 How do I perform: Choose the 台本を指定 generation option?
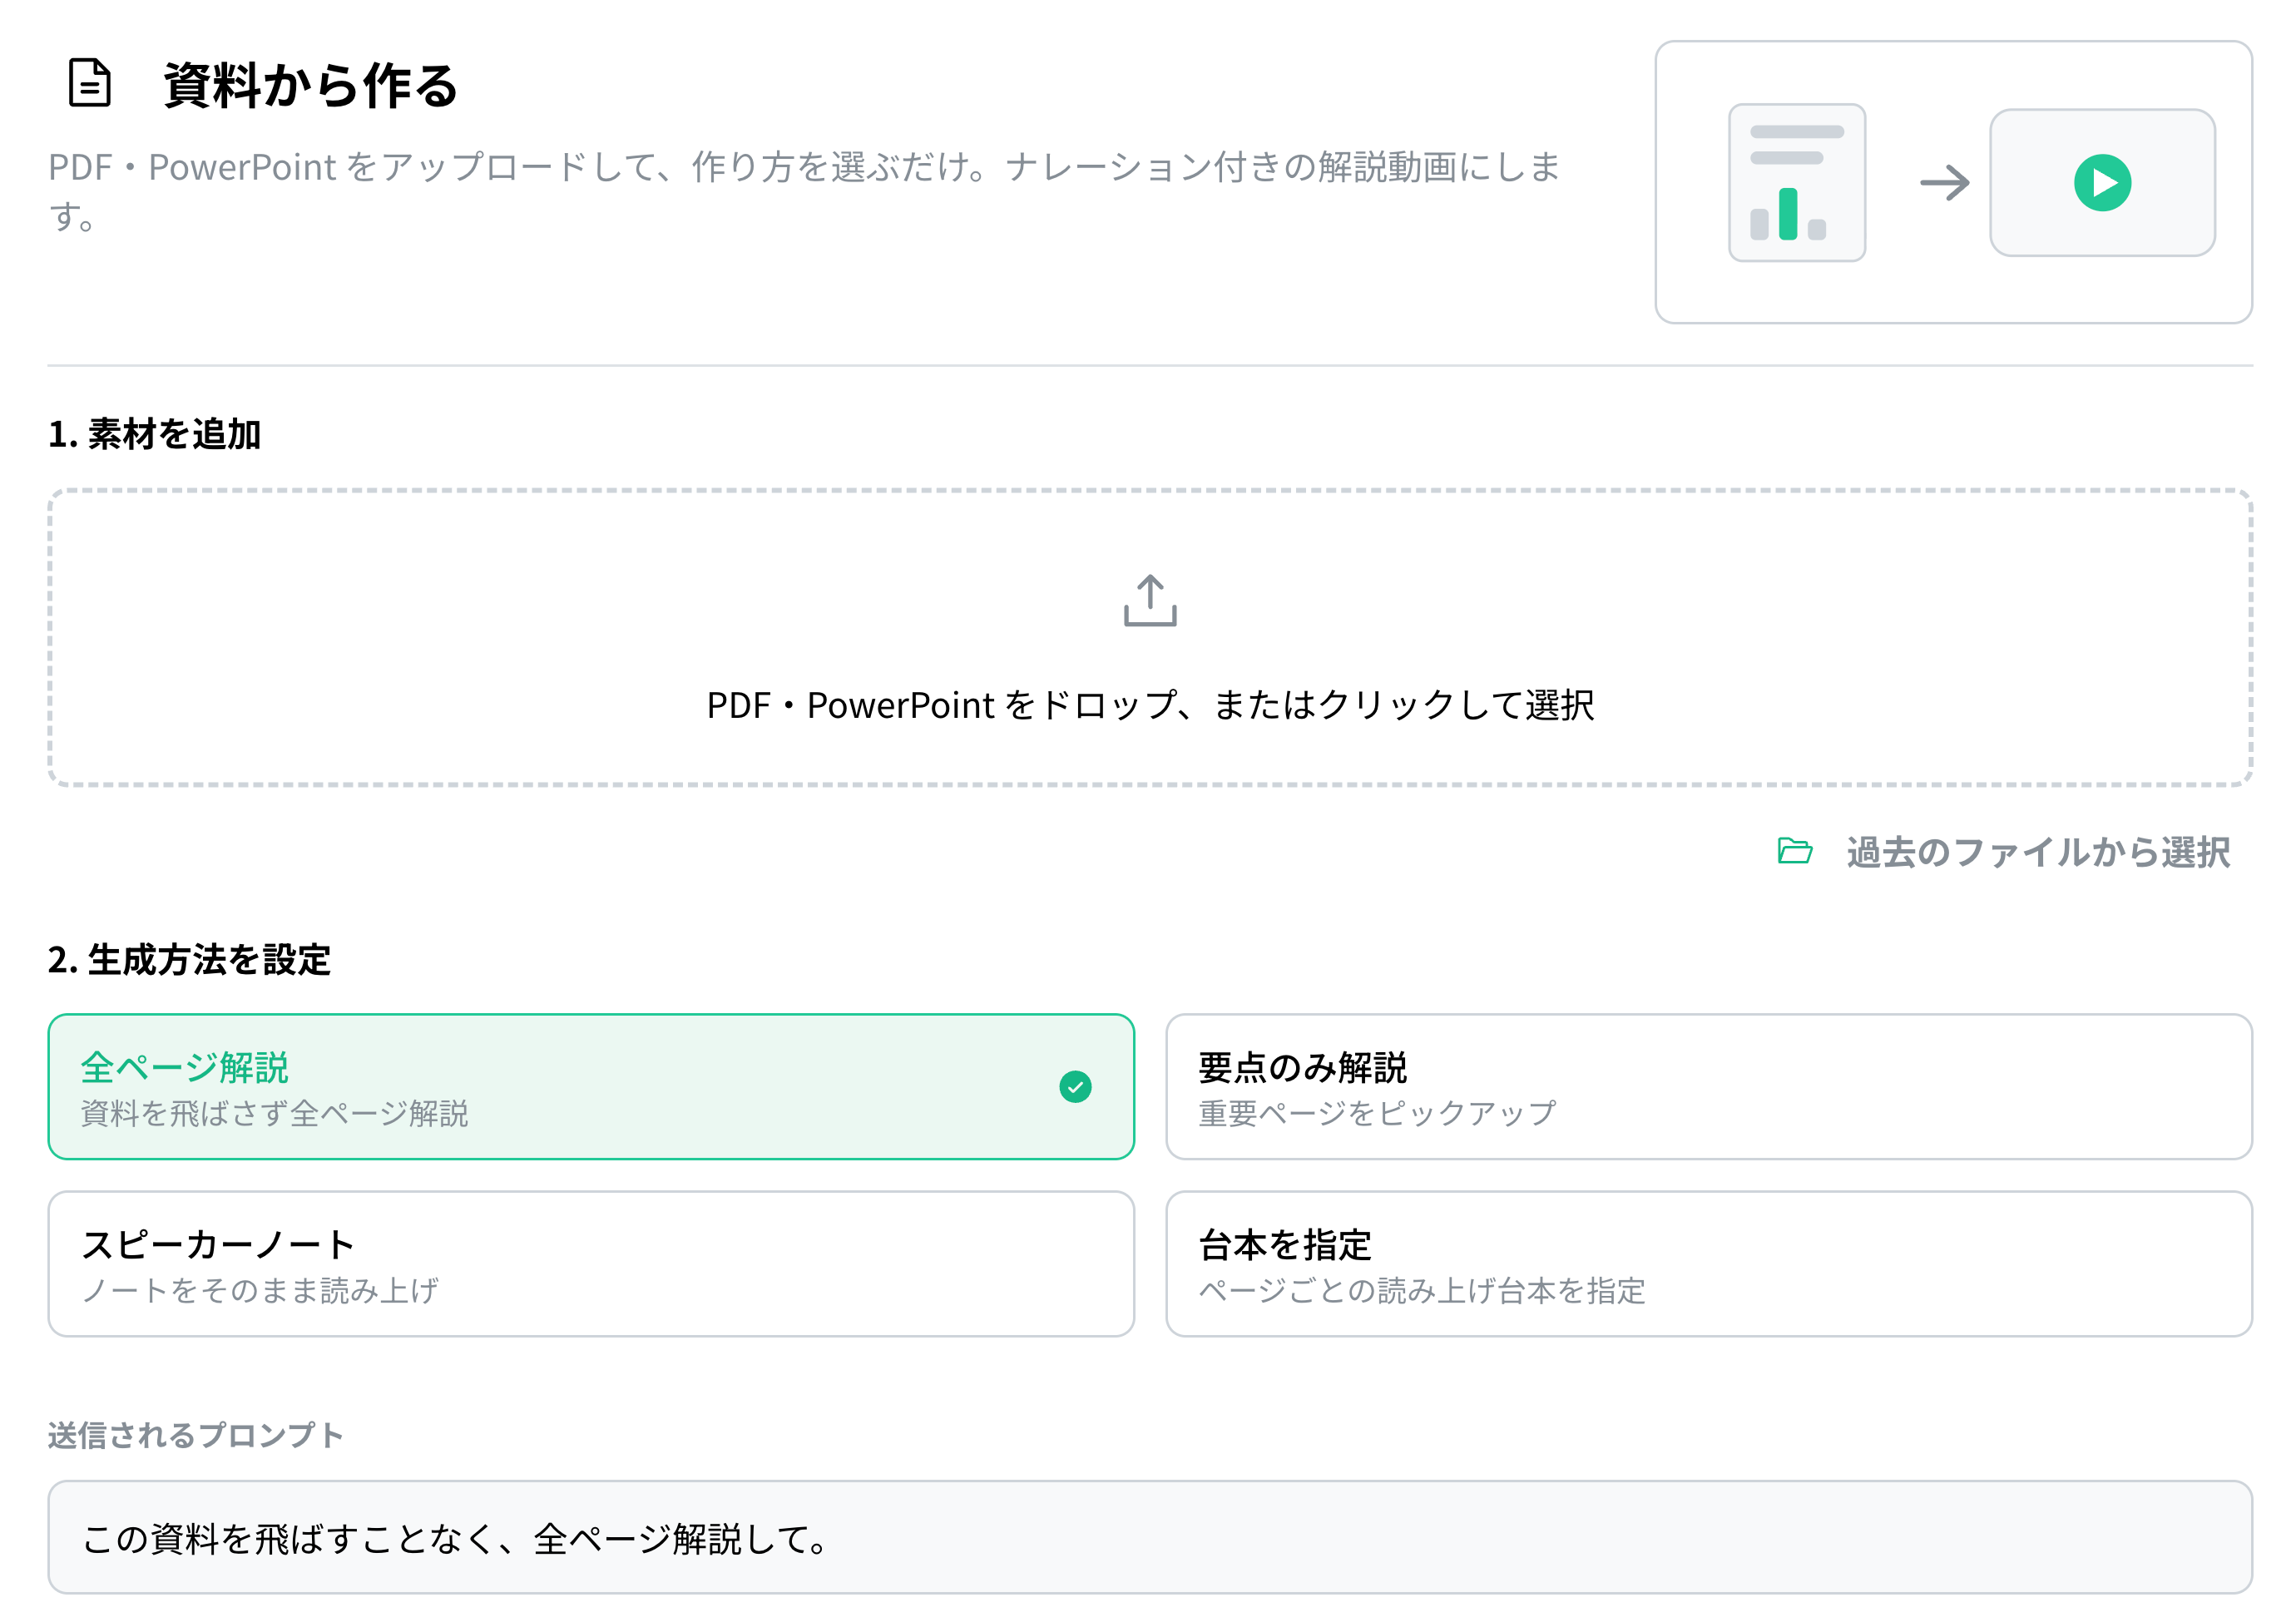(1709, 1264)
